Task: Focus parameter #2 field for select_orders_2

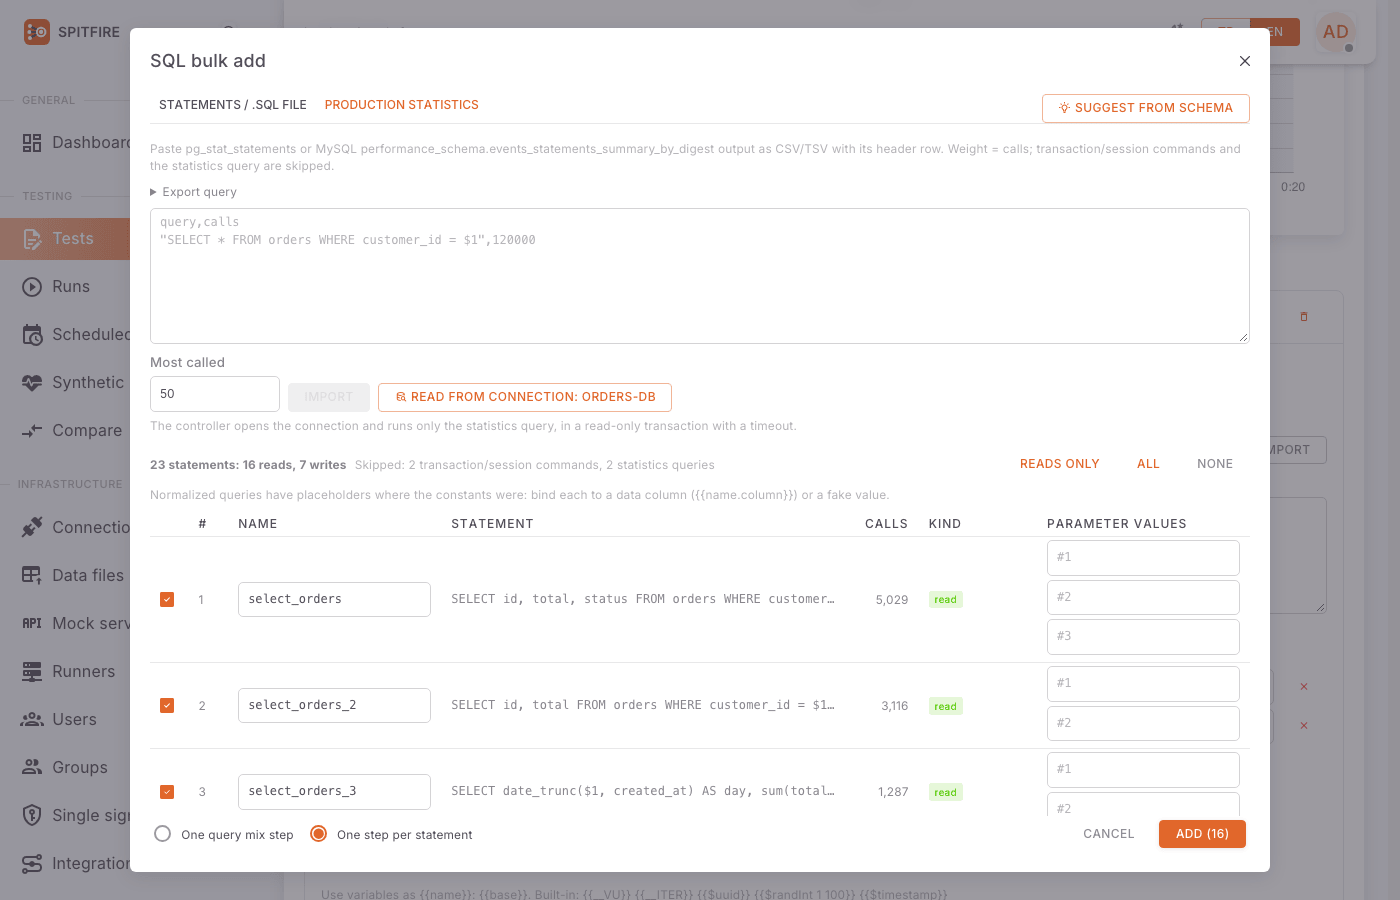Action: tap(1143, 723)
